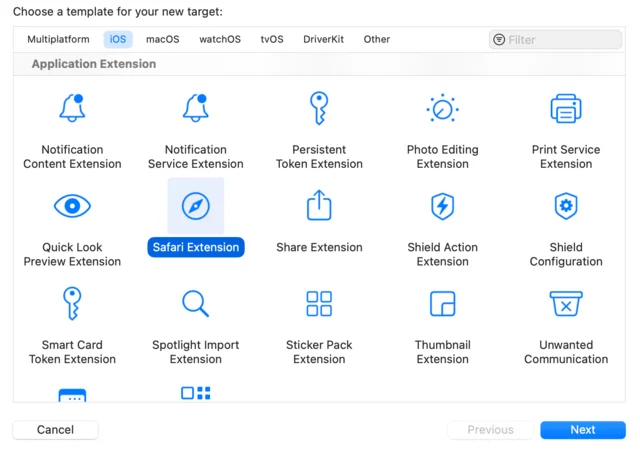Click the 'Thumbnail Extension' label

pyautogui.click(x=442, y=352)
